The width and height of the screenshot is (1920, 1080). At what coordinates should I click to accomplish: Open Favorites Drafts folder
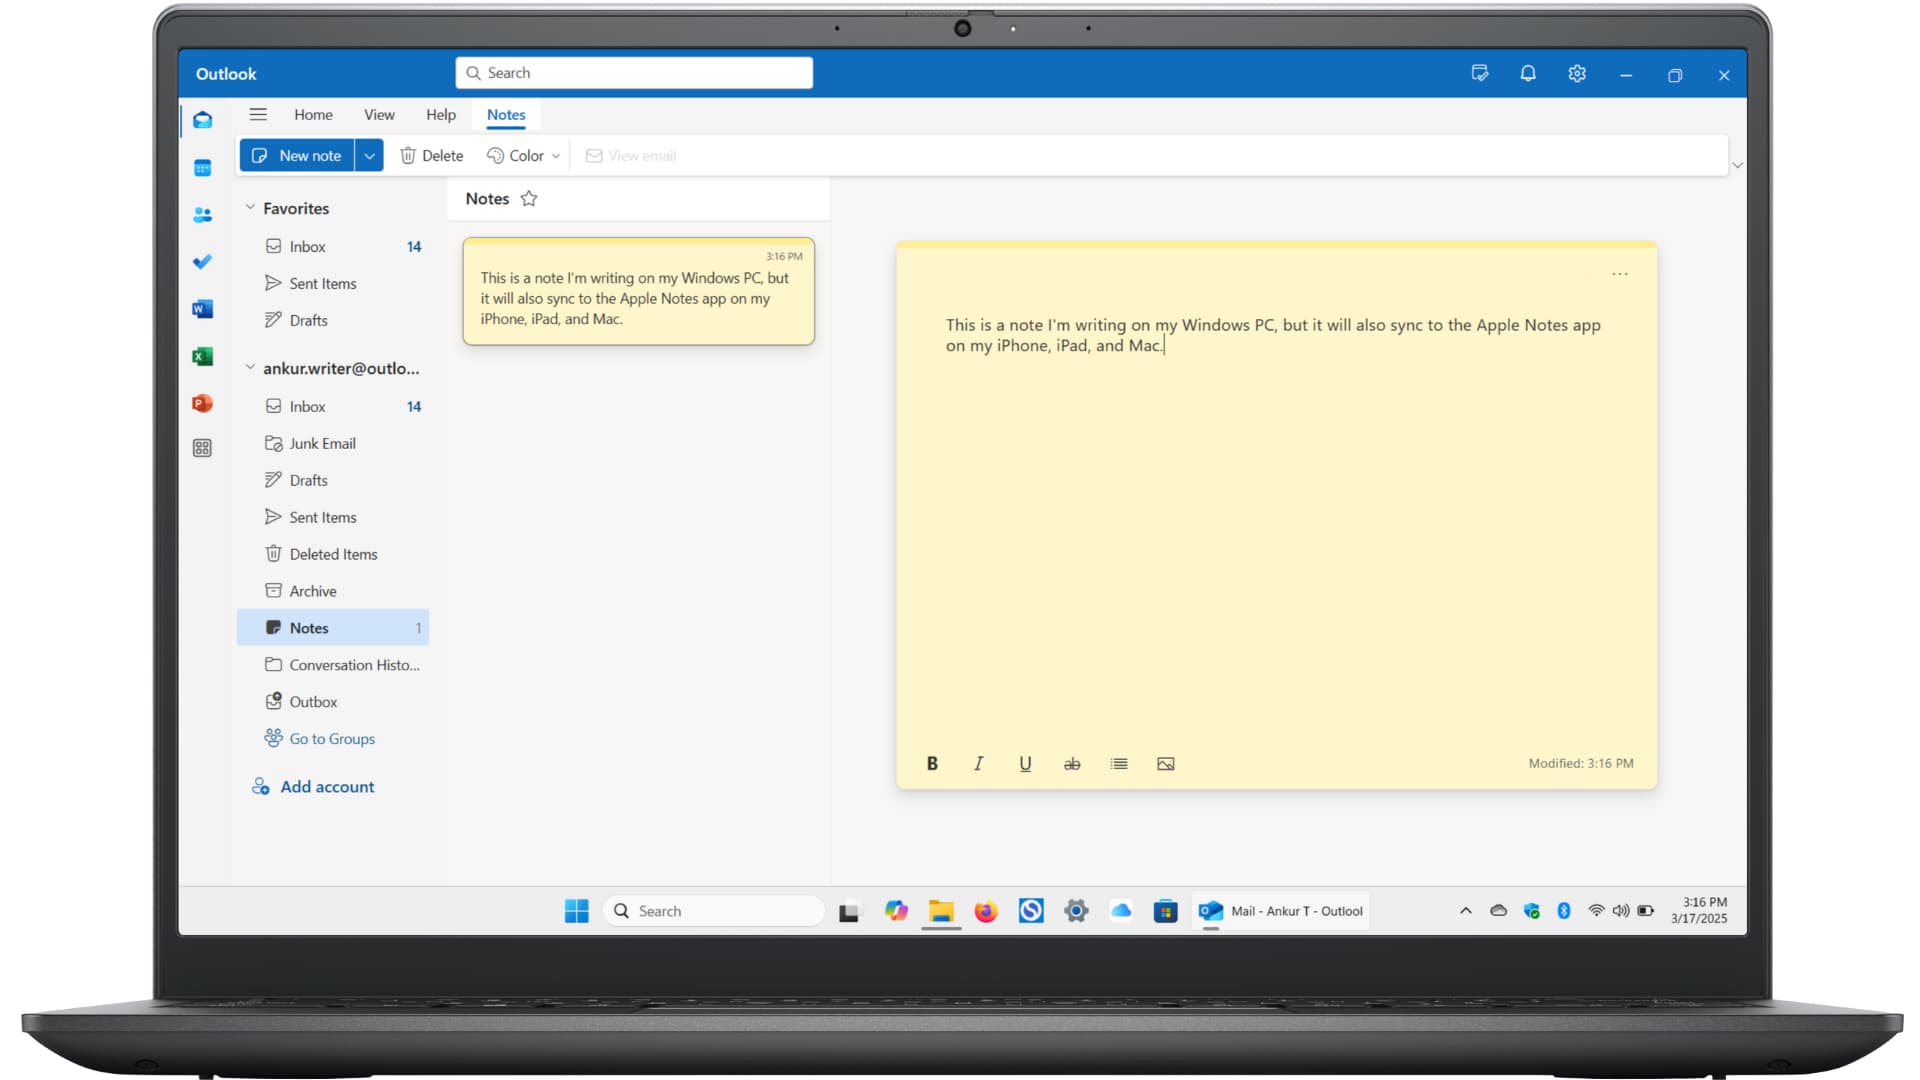333,320
